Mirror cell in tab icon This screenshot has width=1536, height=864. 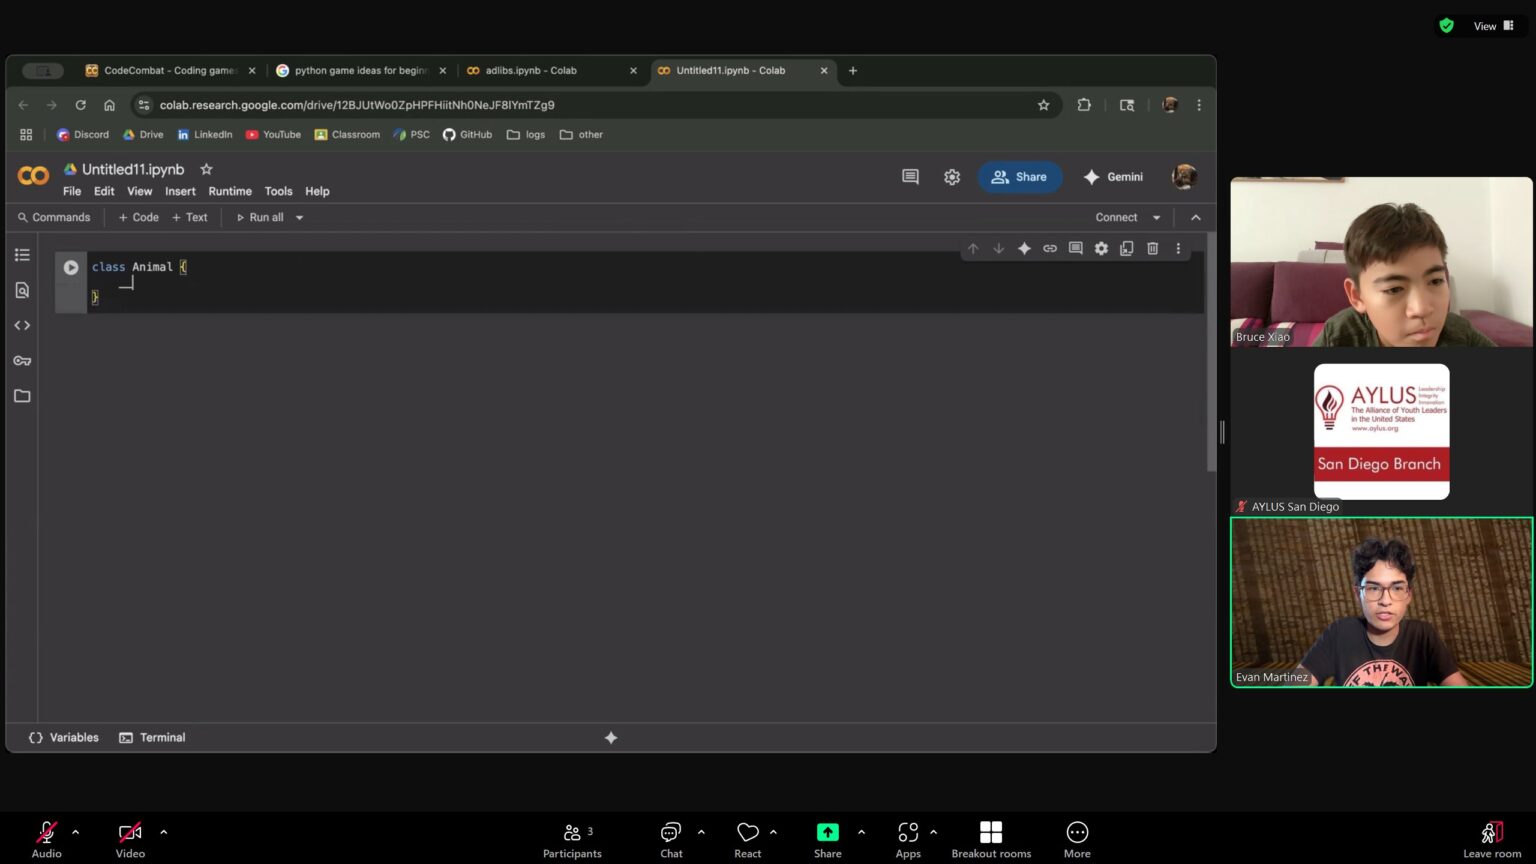click(1127, 248)
